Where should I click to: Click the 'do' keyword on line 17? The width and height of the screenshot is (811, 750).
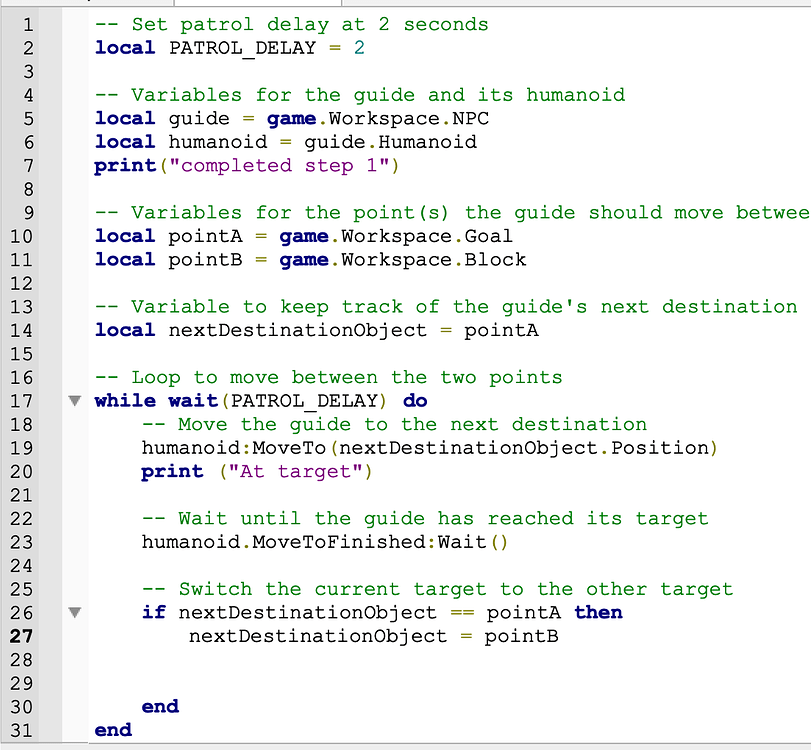pyautogui.click(x=415, y=401)
